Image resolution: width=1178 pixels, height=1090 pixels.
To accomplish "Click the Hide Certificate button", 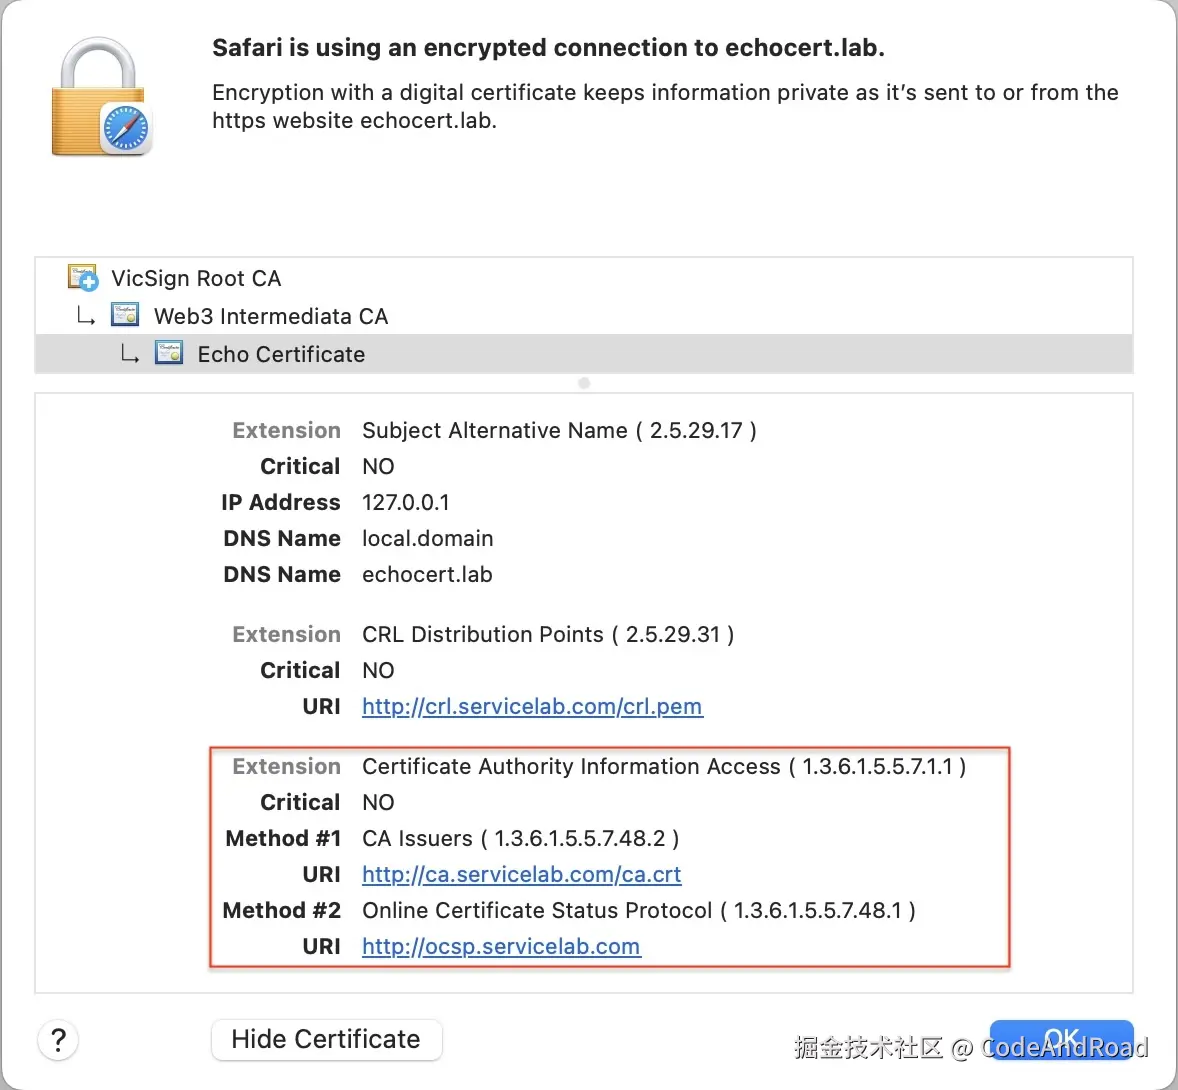I will click(326, 1039).
